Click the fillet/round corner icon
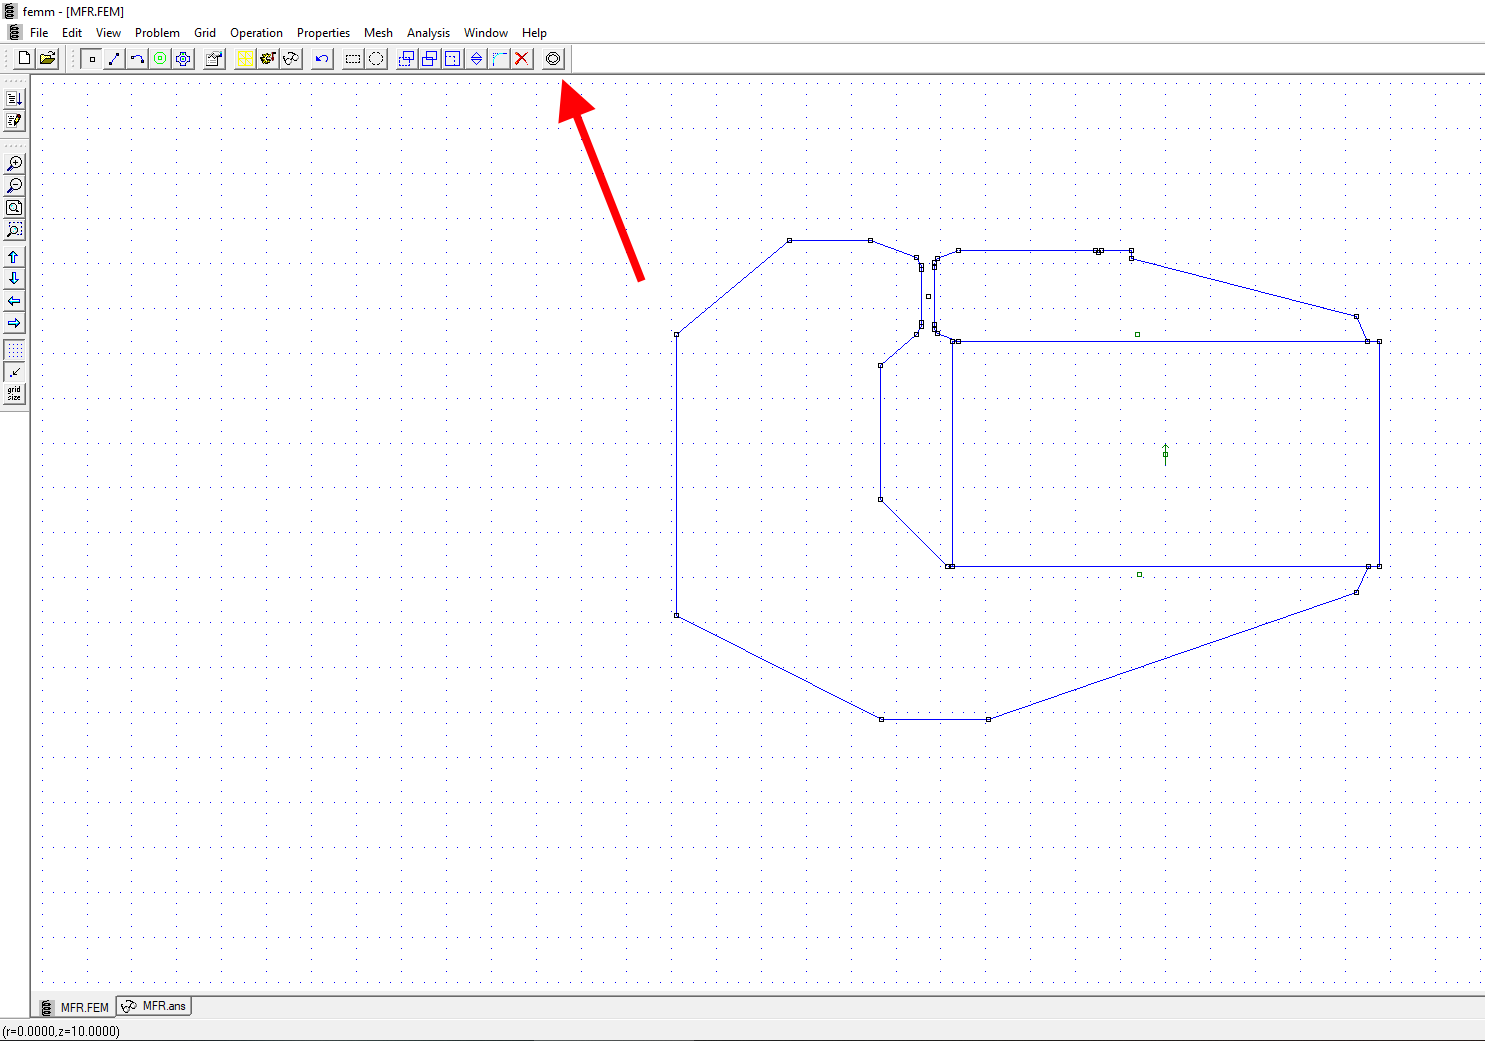 click(x=499, y=58)
